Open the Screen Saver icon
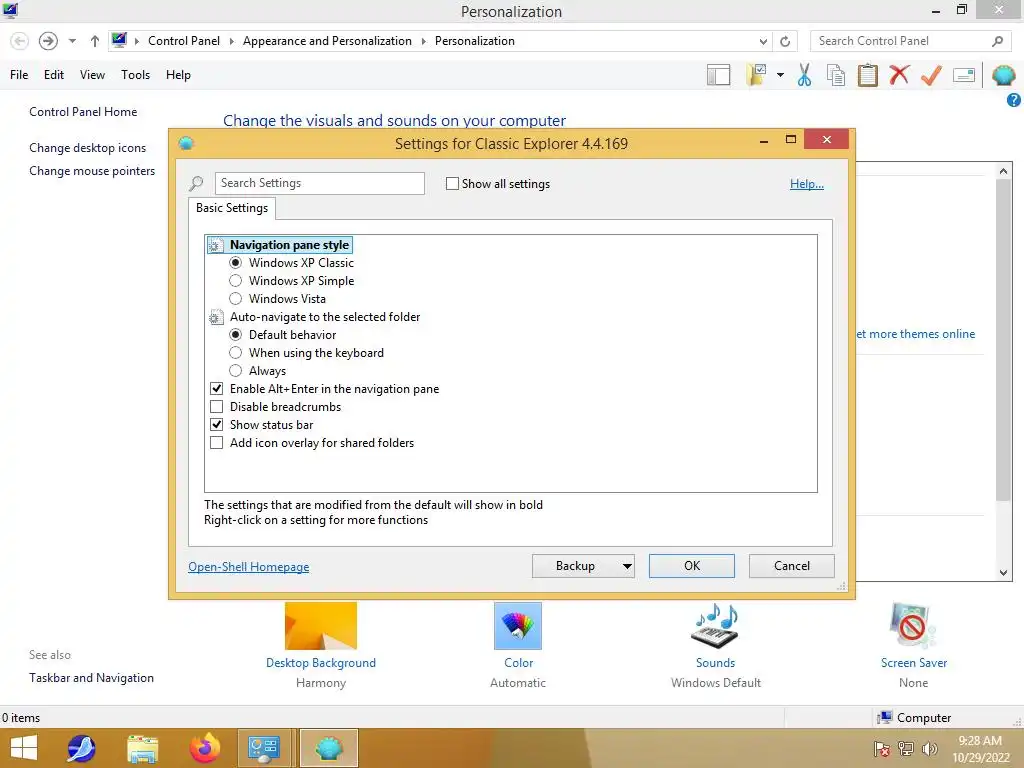Image resolution: width=1024 pixels, height=768 pixels. click(913, 626)
